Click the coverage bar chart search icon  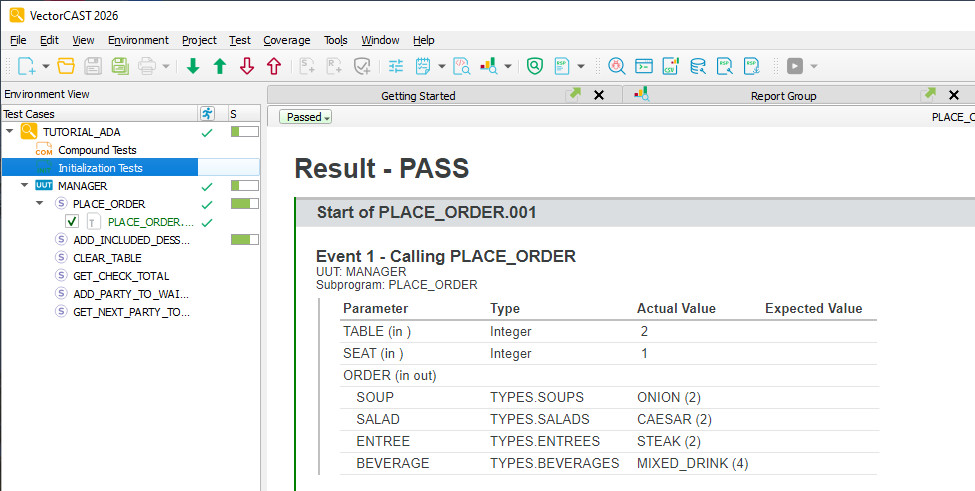click(x=489, y=66)
